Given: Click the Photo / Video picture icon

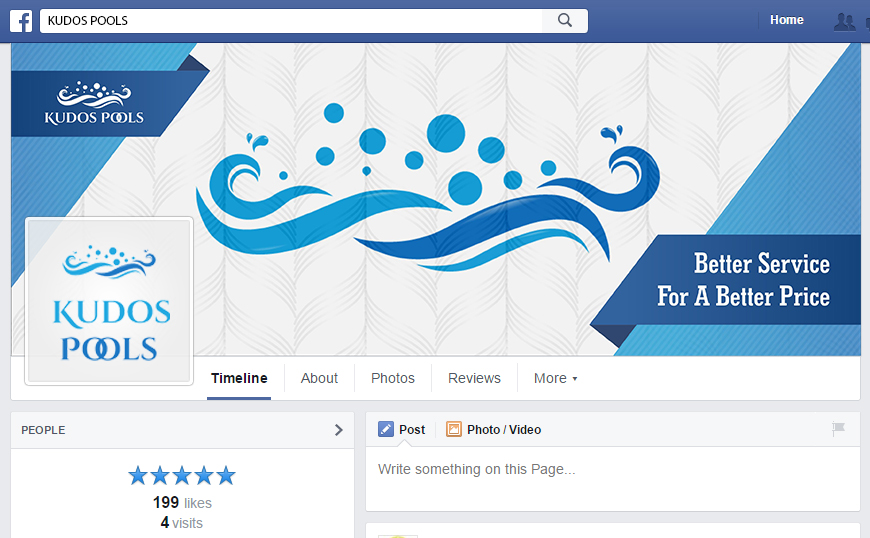Looking at the screenshot, I should click(454, 429).
